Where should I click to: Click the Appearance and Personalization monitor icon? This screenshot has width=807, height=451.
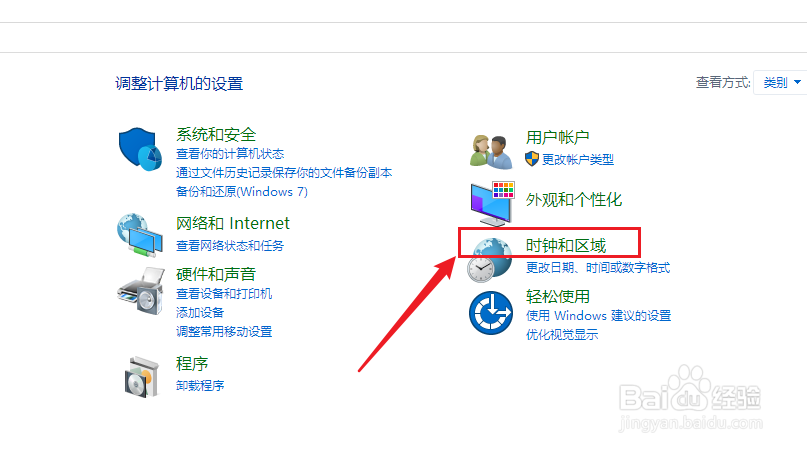(x=492, y=204)
